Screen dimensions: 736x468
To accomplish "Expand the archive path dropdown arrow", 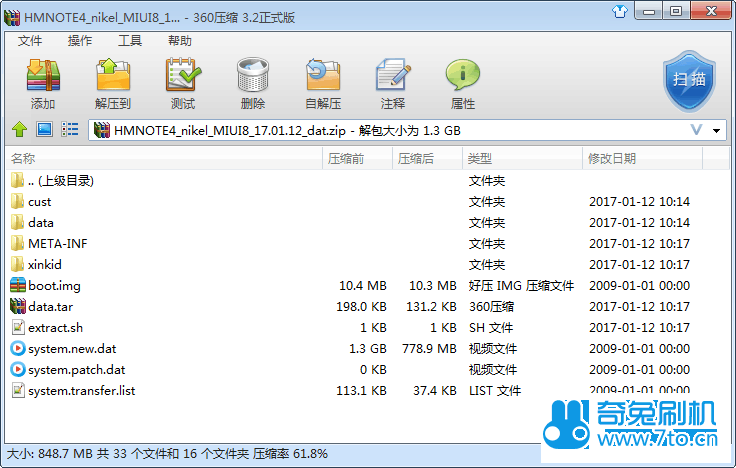I will coord(717,131).
